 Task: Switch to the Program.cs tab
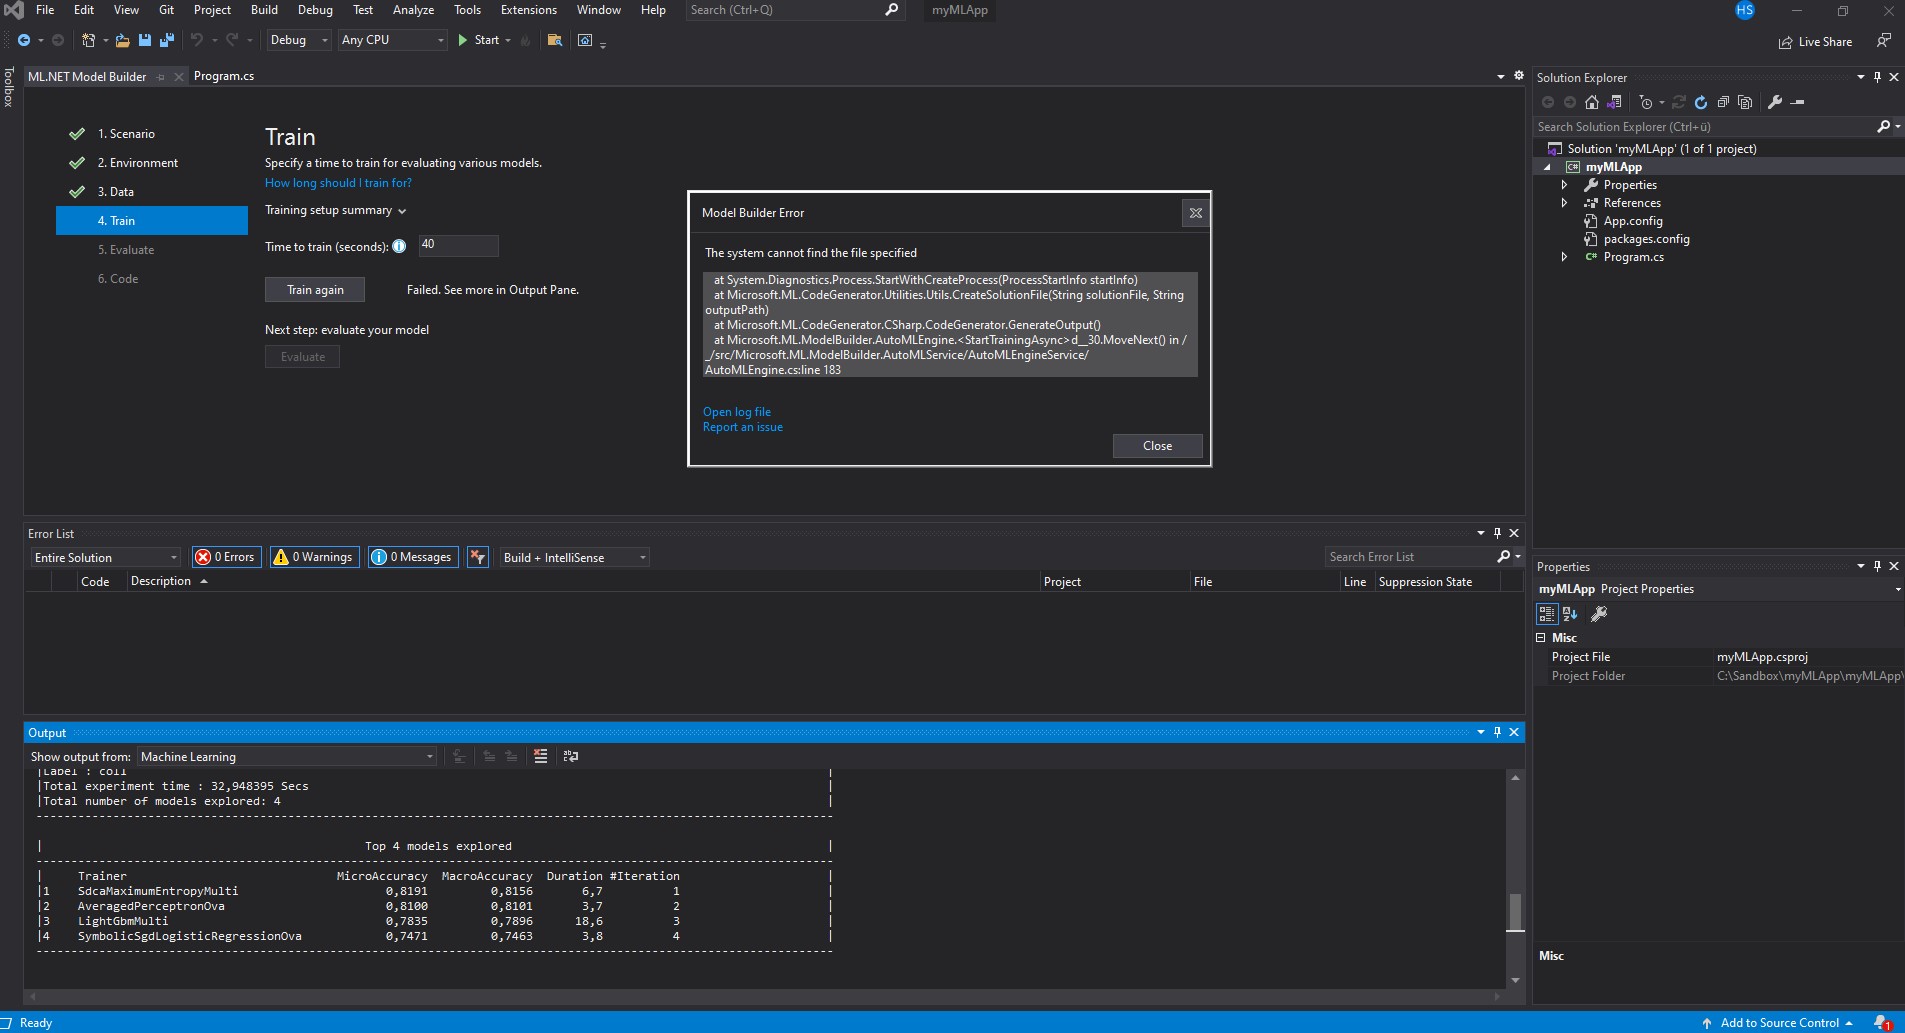[x=224, y=76]
